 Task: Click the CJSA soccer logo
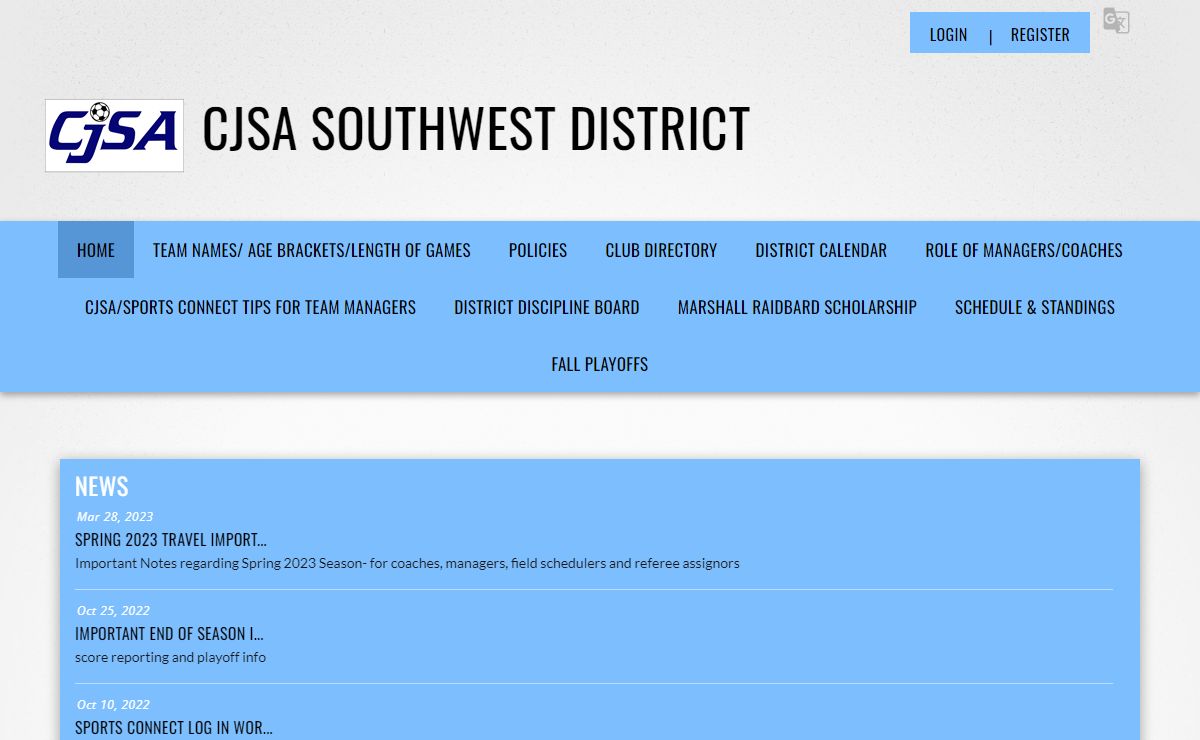(x=114, y=135)
